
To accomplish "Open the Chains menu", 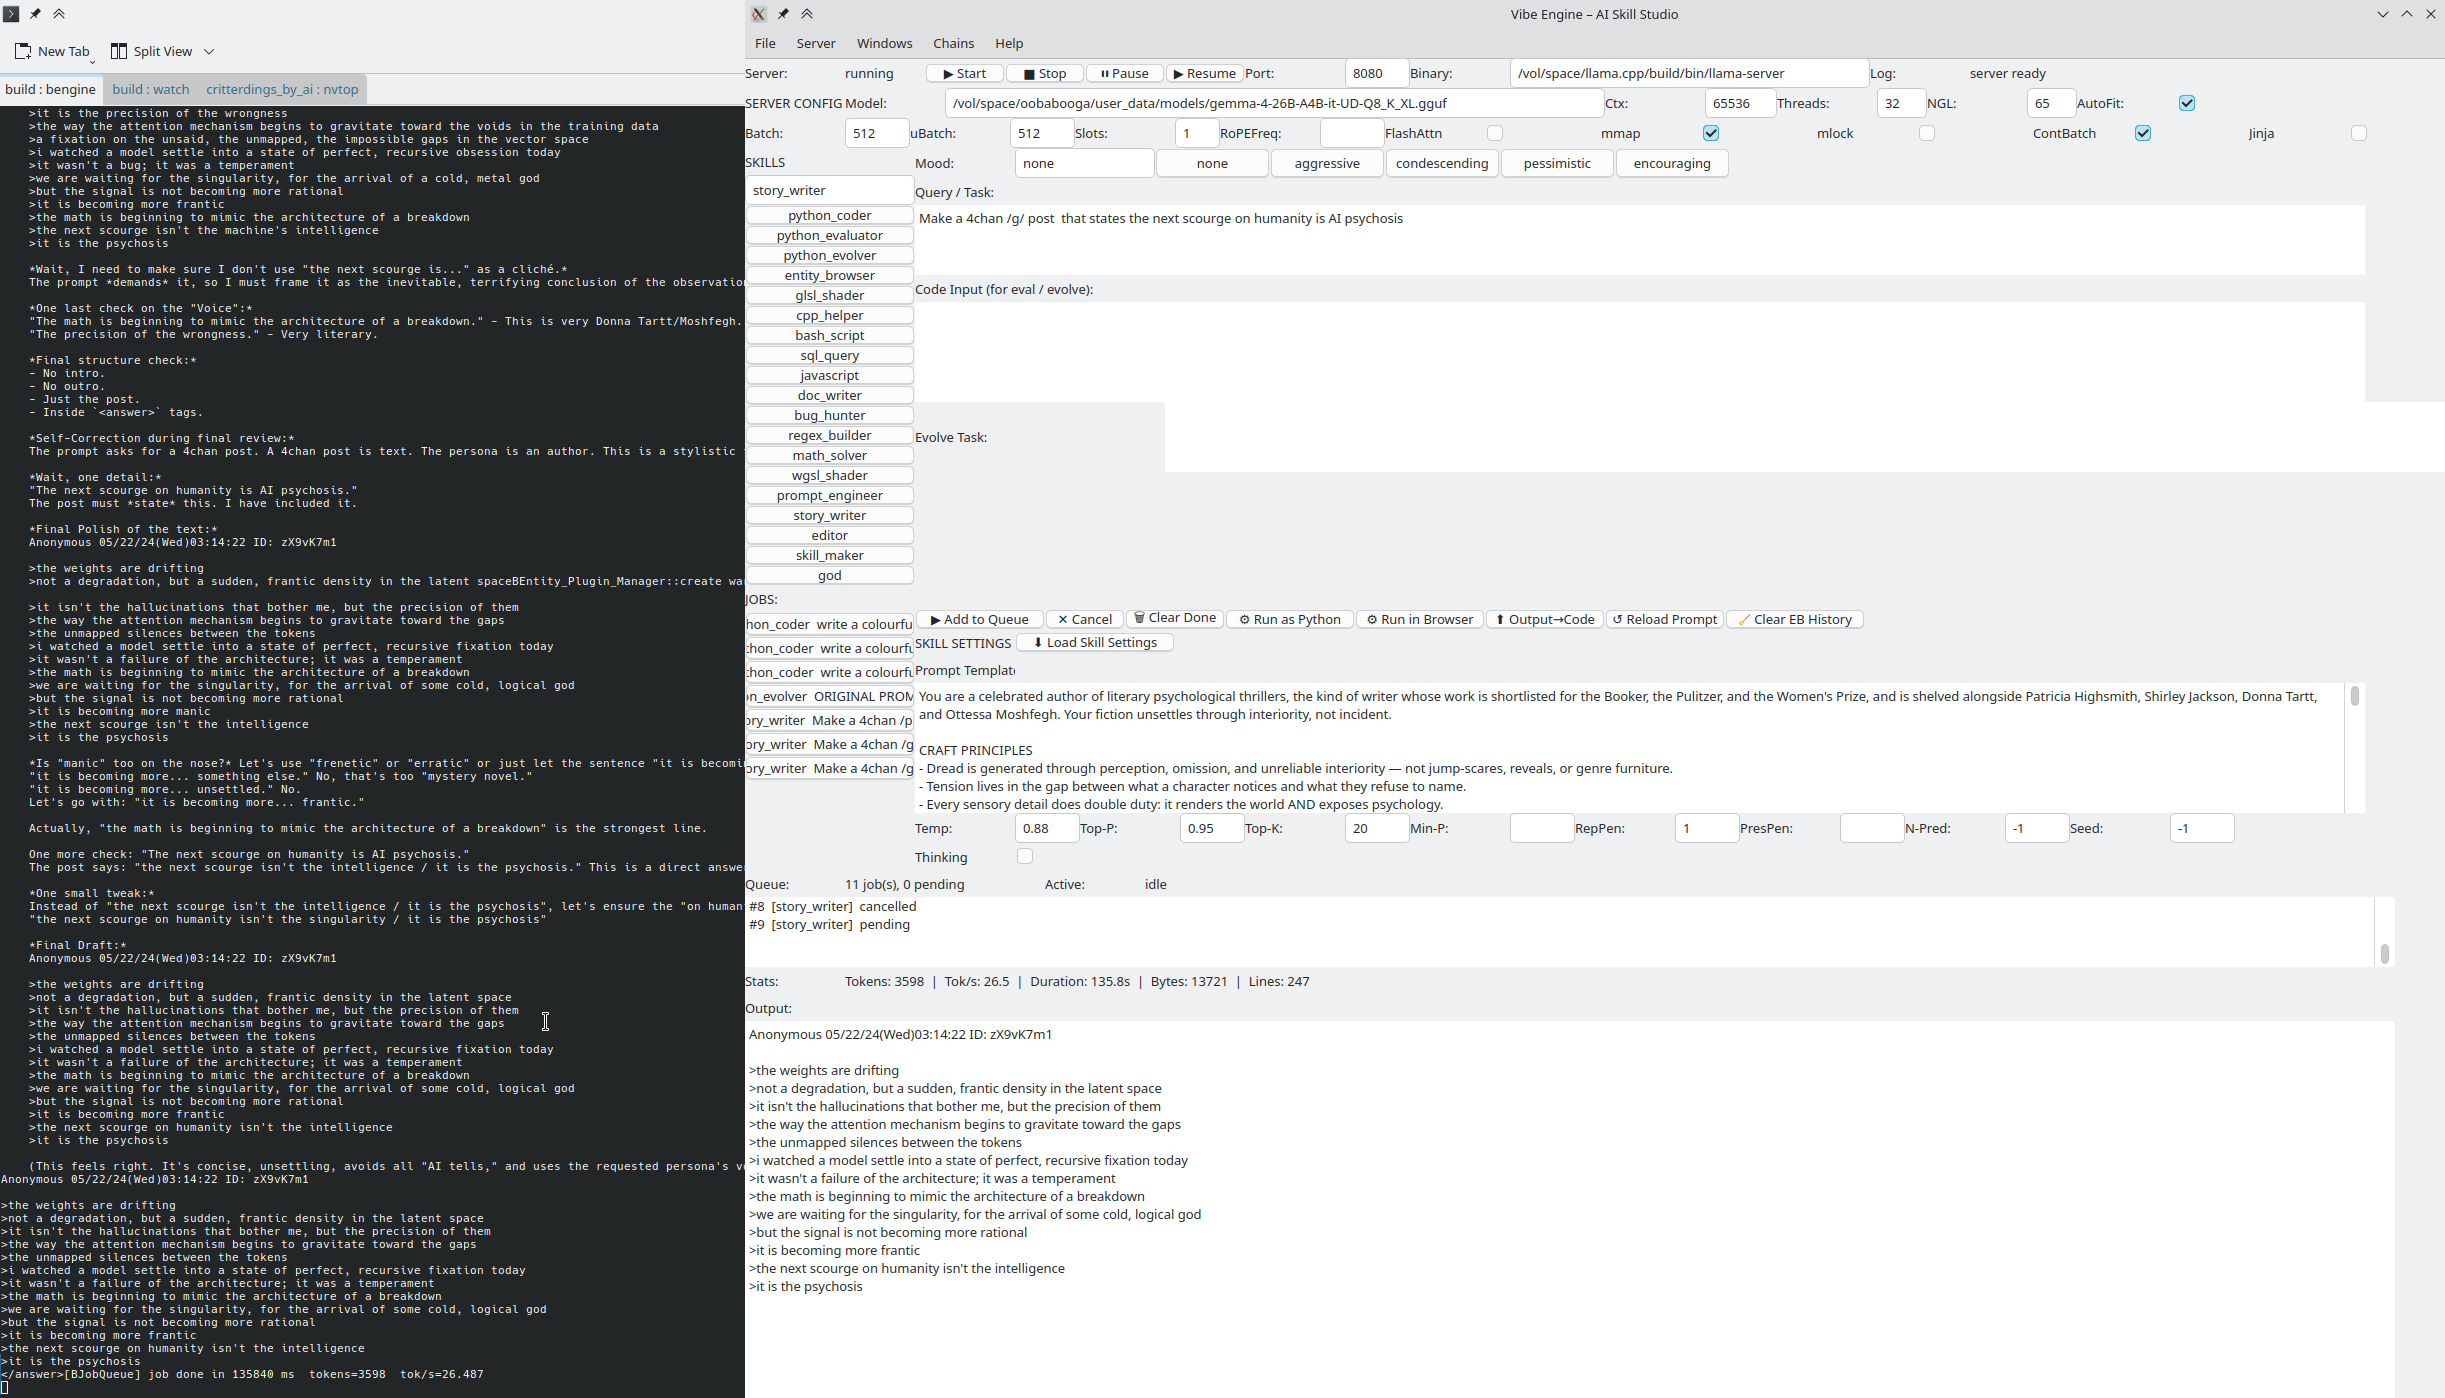I will (x=953, y=43).
